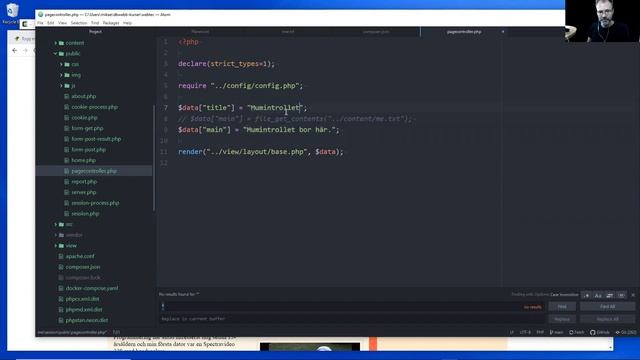Screen dimensions: 640x360
Task: Collapse the public folder chevron
Action: (55, 53)
